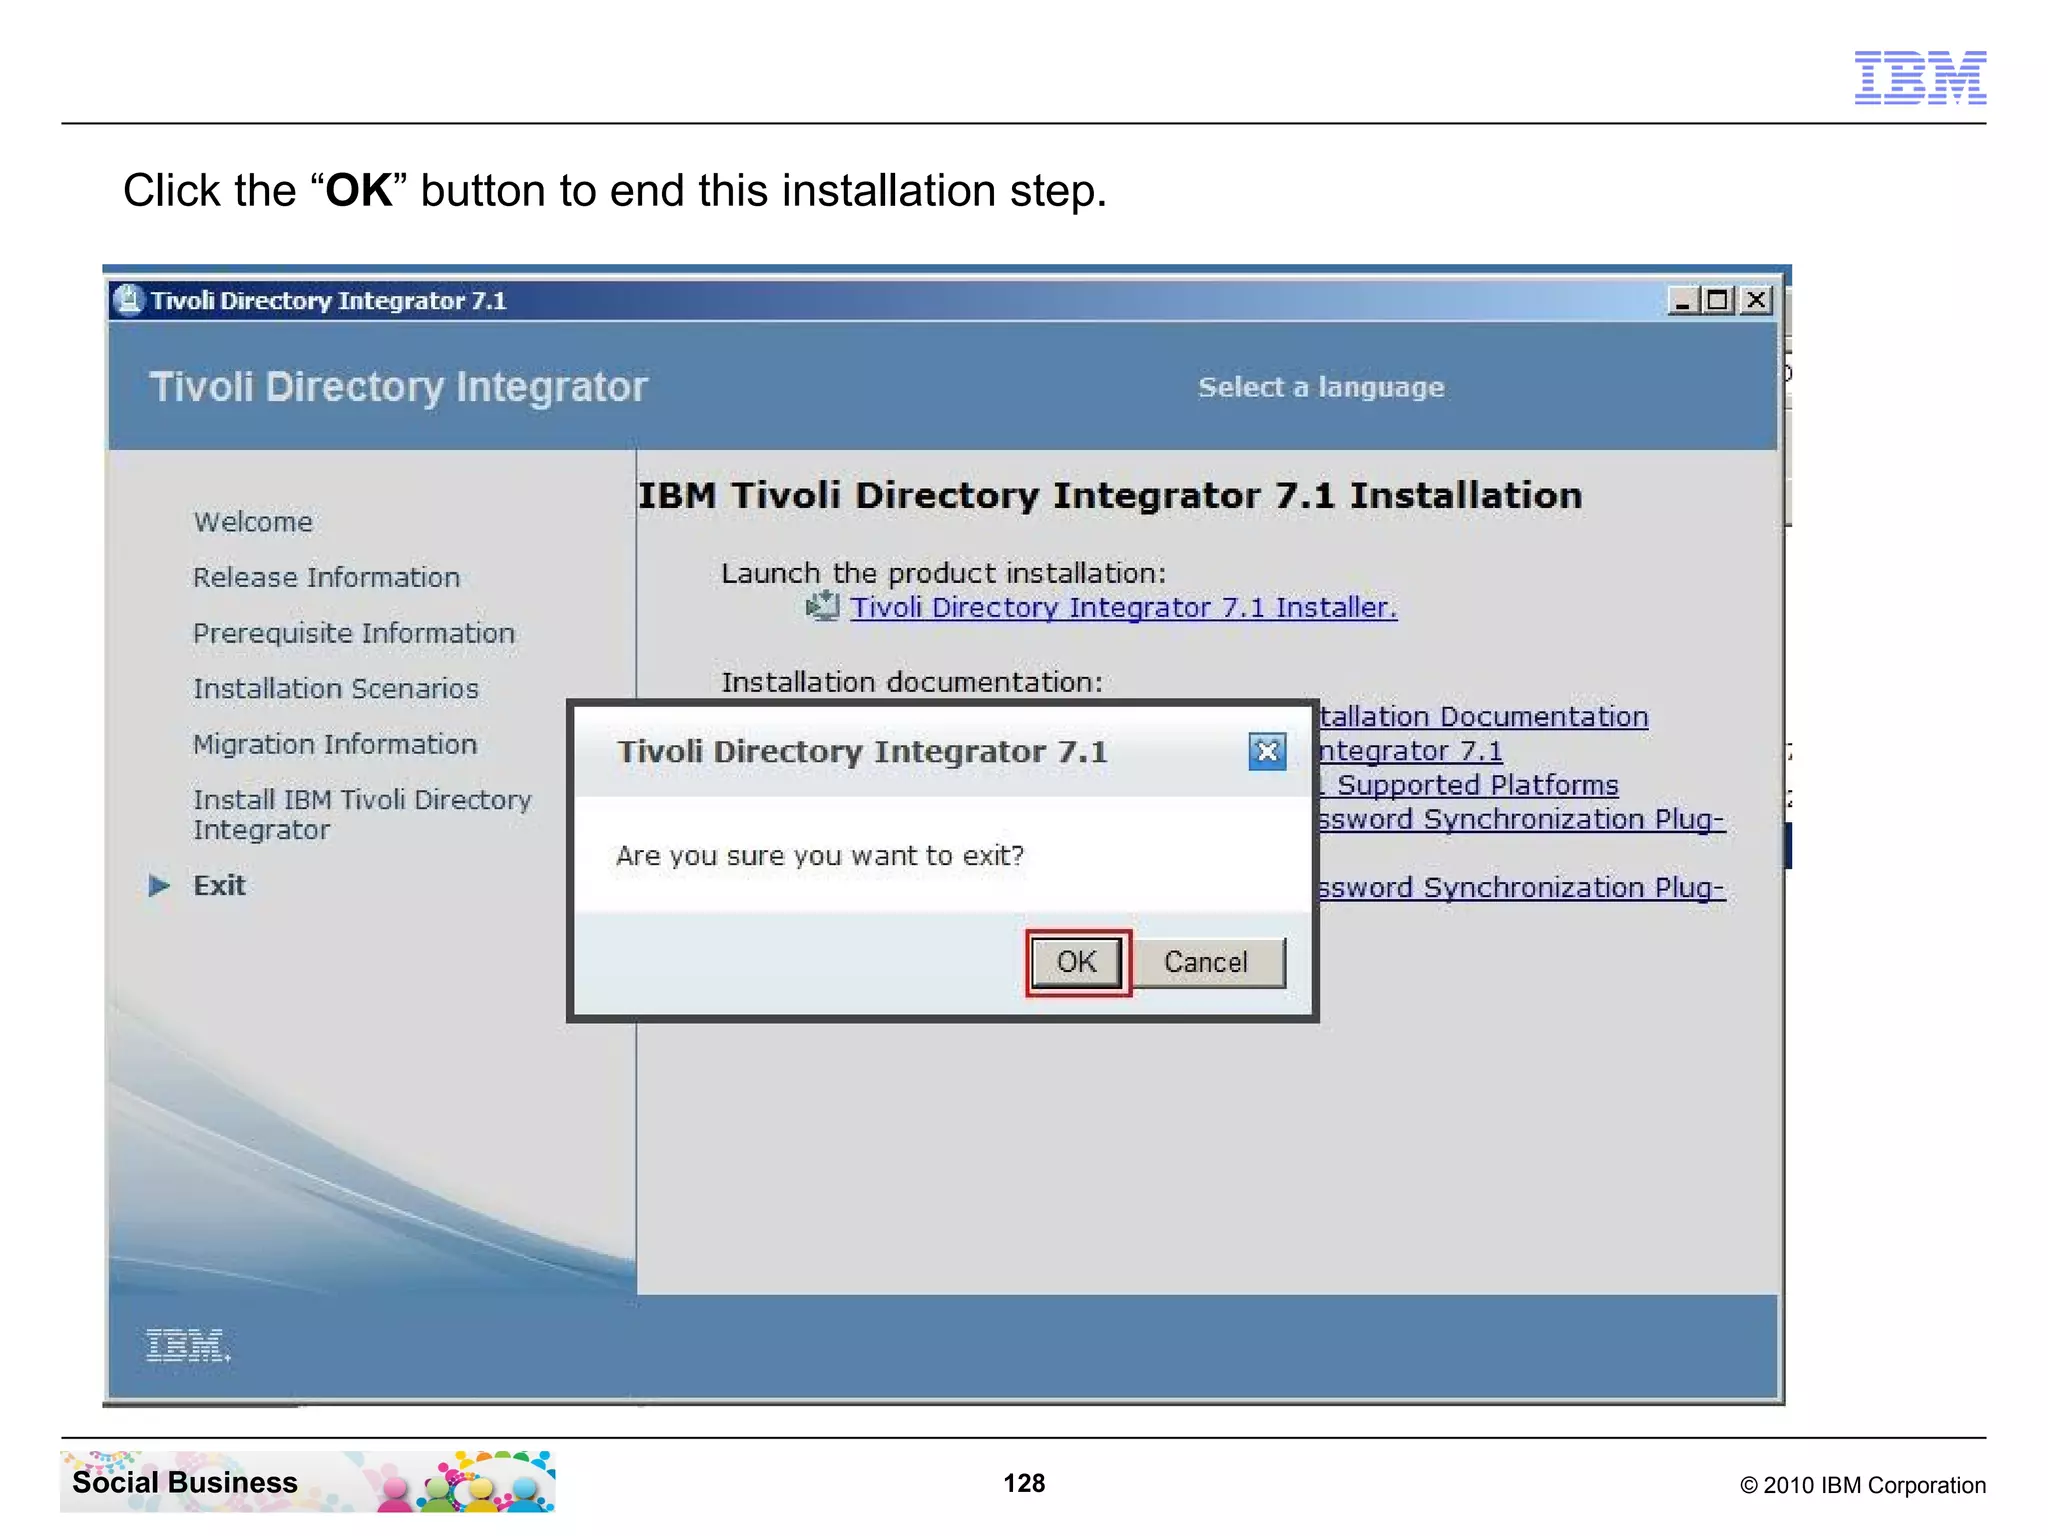Click the IBM Tivoli Directory Integrator 7.1 Installation heading

(1110, 496)
